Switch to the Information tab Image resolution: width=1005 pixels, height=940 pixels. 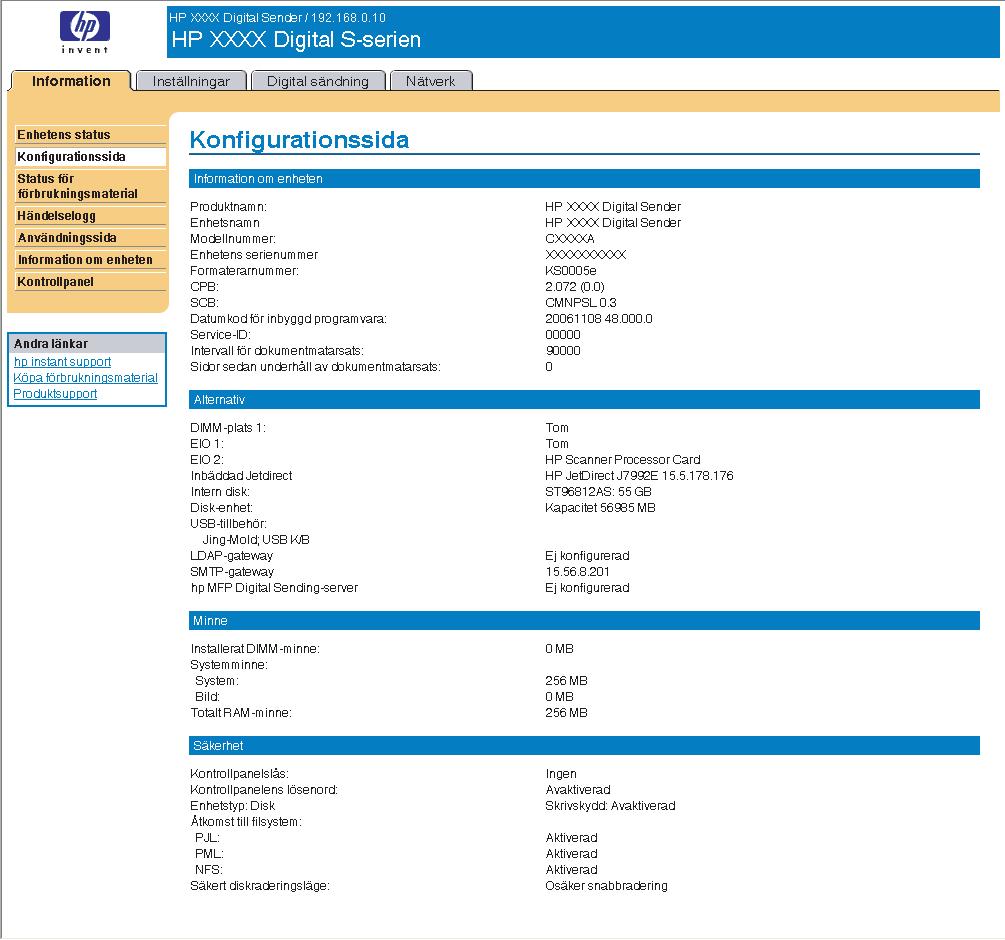tap(71, 81)
